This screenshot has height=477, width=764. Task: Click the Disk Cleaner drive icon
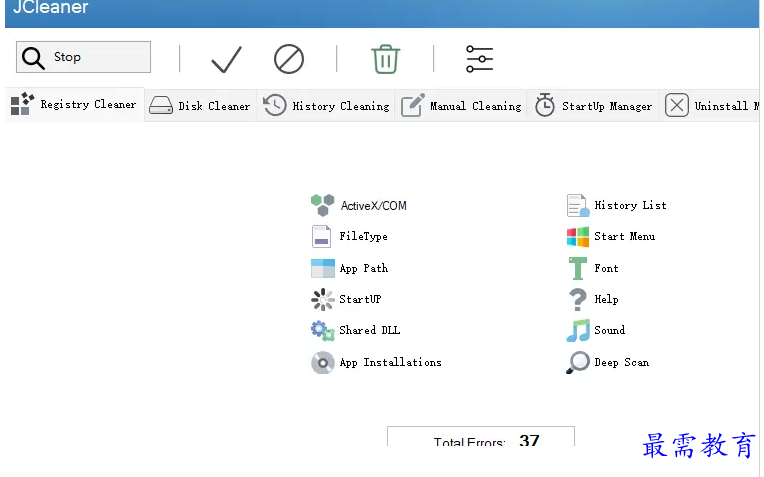[161, 105]
